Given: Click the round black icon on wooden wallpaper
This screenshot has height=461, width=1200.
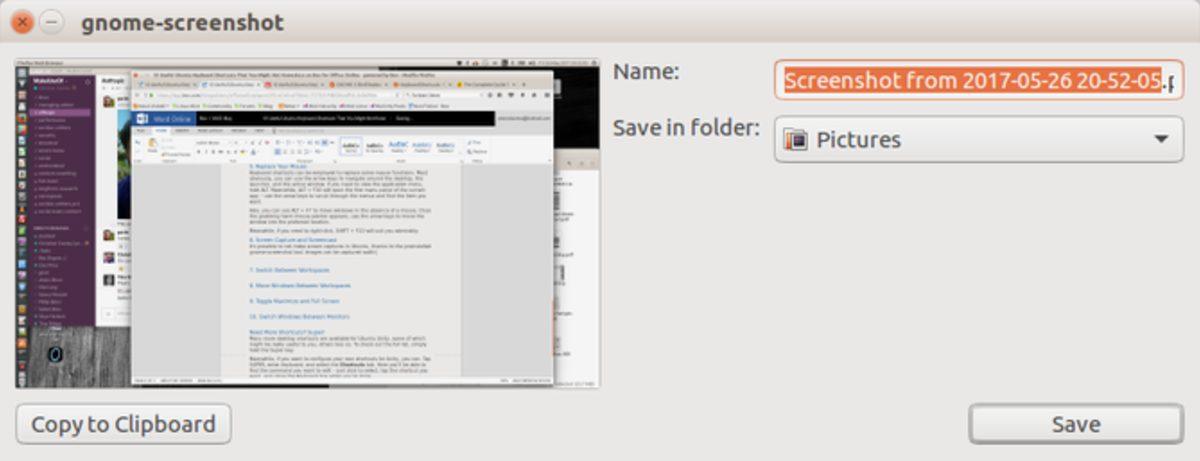Looking at the screenshot, I should pyautogui.click(x=56, y=354).
